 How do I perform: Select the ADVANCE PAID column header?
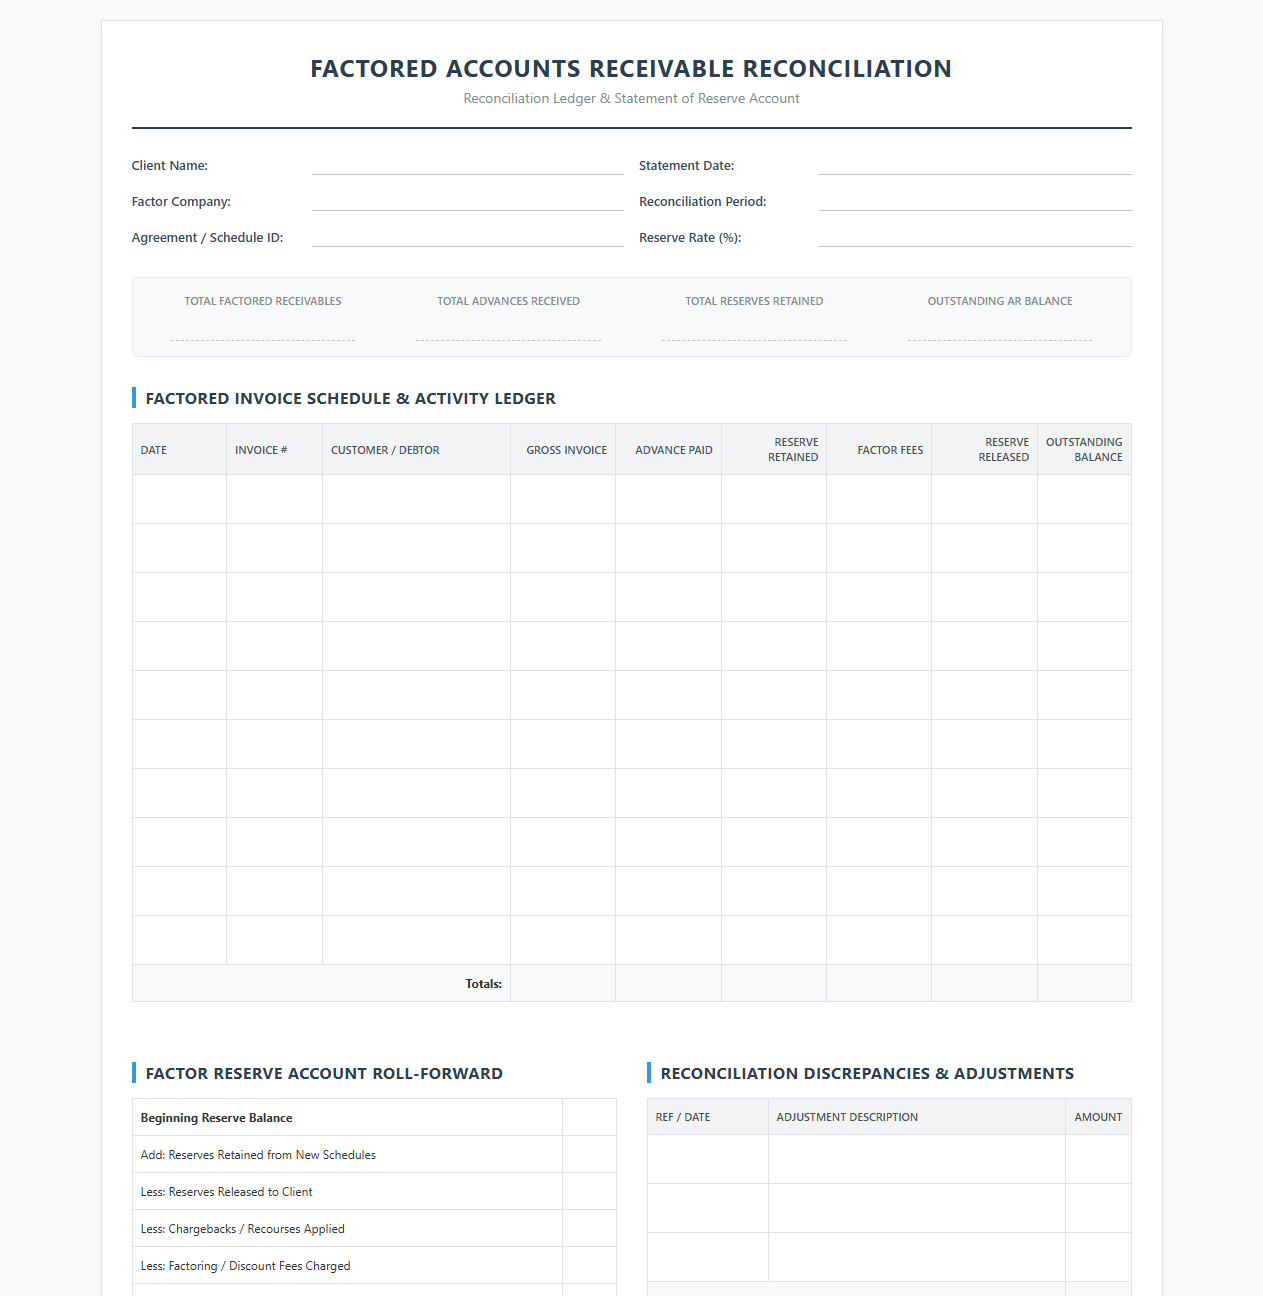[668, 450]
